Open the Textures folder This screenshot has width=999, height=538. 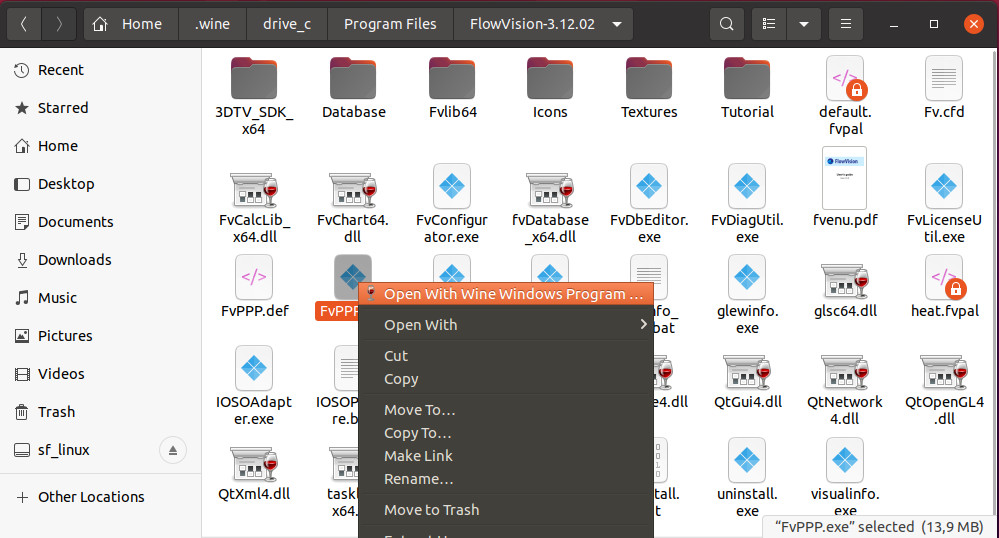649,78
